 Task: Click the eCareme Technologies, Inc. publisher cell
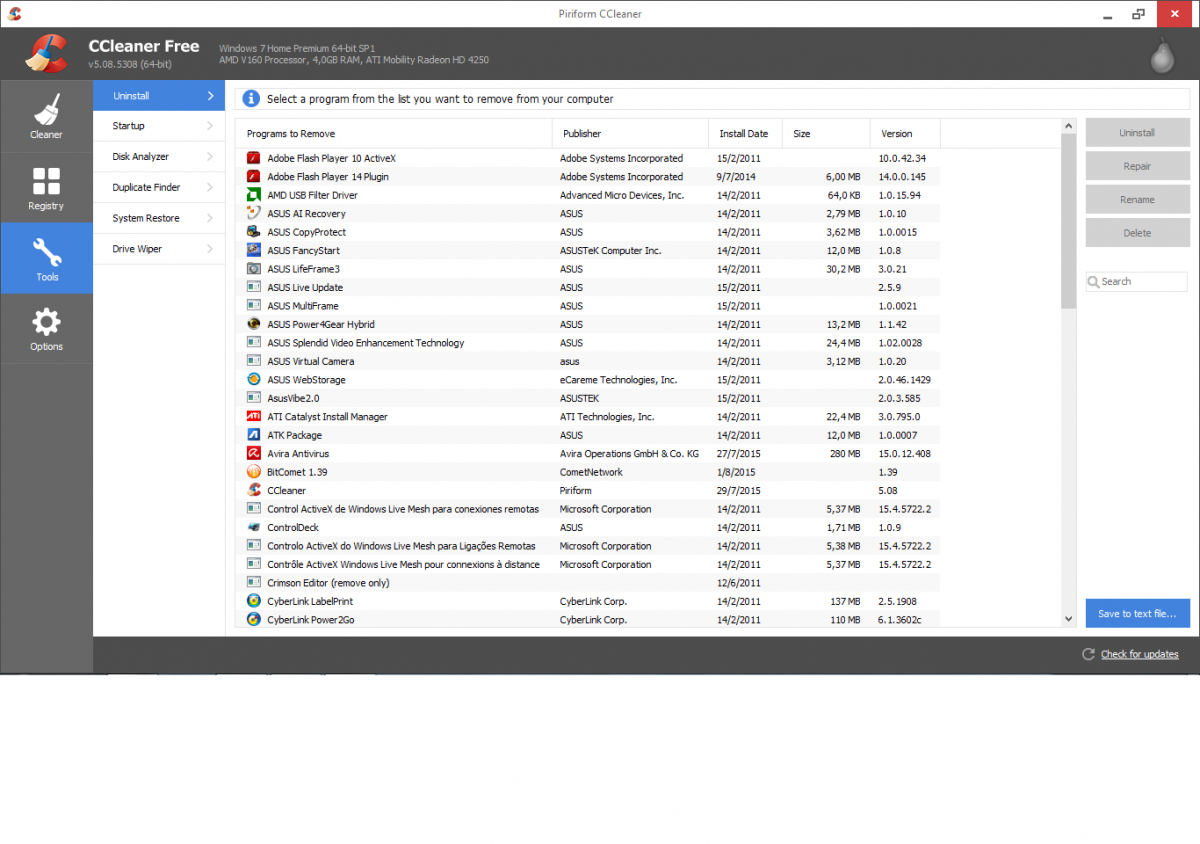[618, 380]
